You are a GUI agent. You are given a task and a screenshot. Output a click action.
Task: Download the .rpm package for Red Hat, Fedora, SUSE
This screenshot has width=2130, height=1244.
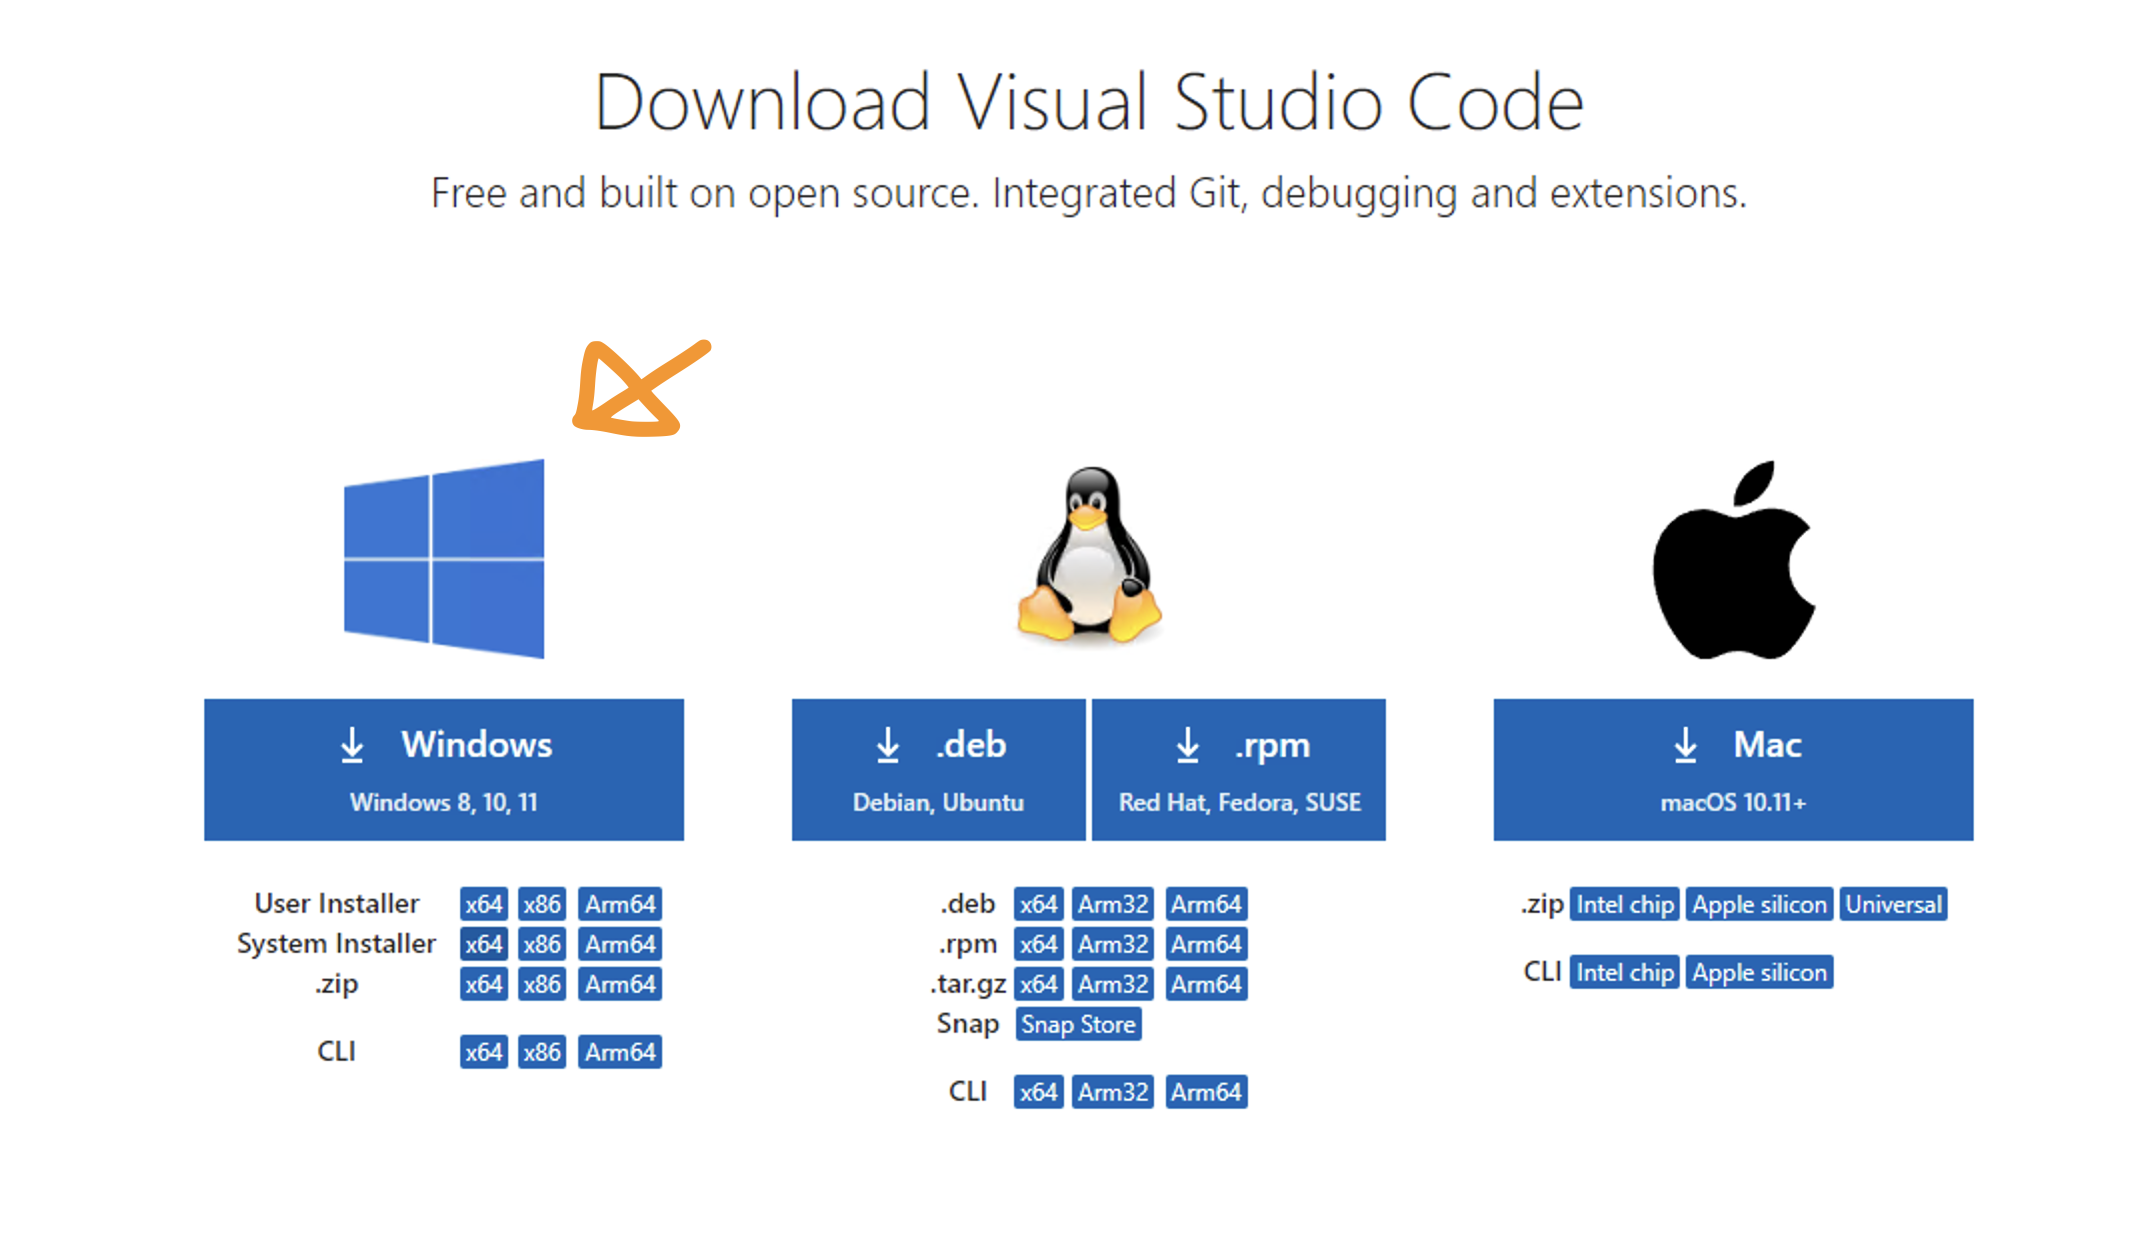1239,769
